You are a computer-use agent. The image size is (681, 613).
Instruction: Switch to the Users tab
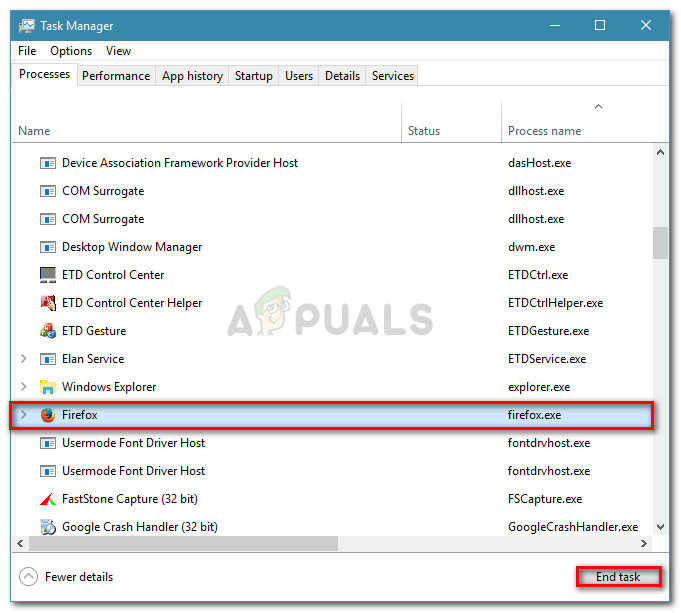pyautogui.click(x=299, y=76)
